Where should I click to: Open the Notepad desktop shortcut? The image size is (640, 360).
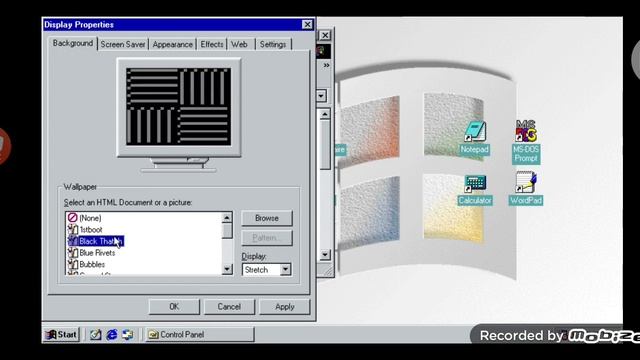point(474,138)
